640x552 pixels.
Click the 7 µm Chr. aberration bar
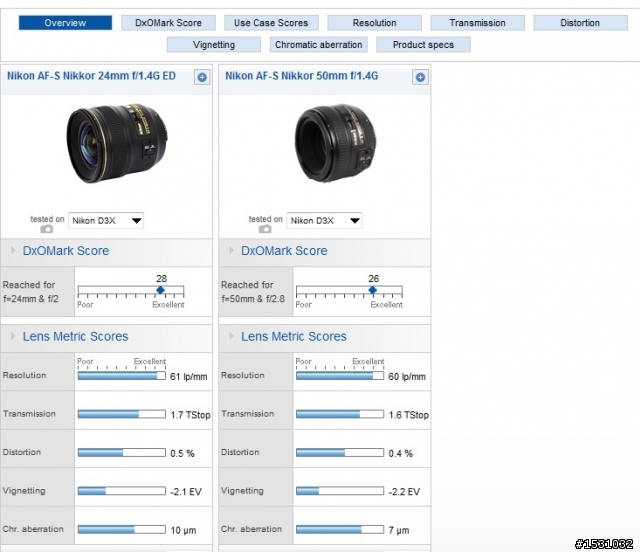coord(340,529)
